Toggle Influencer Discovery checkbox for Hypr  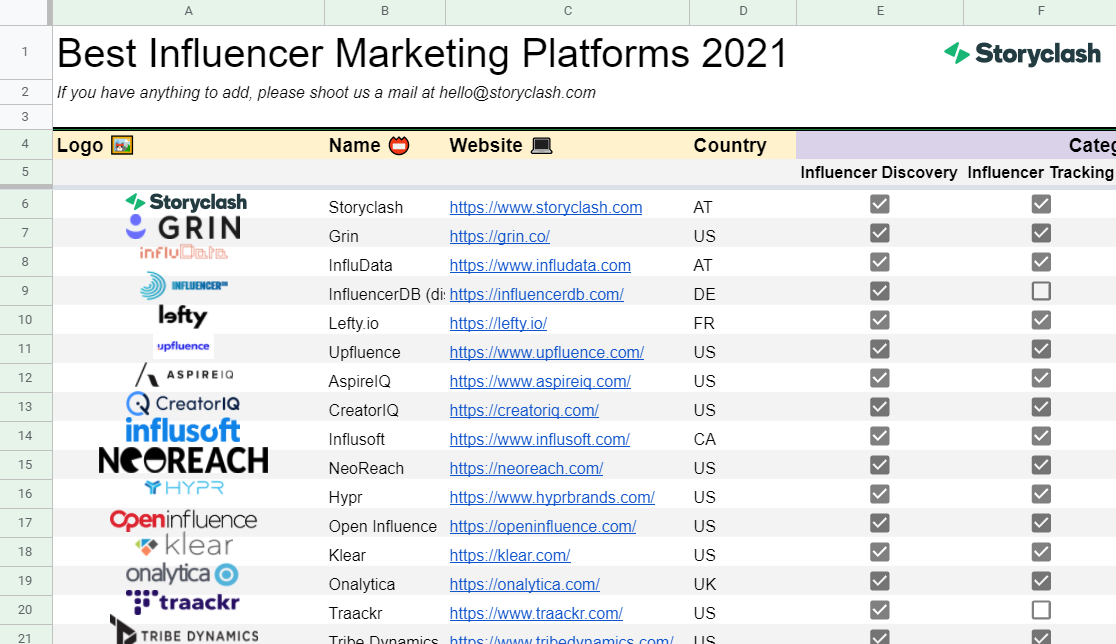tap(880, 494)
